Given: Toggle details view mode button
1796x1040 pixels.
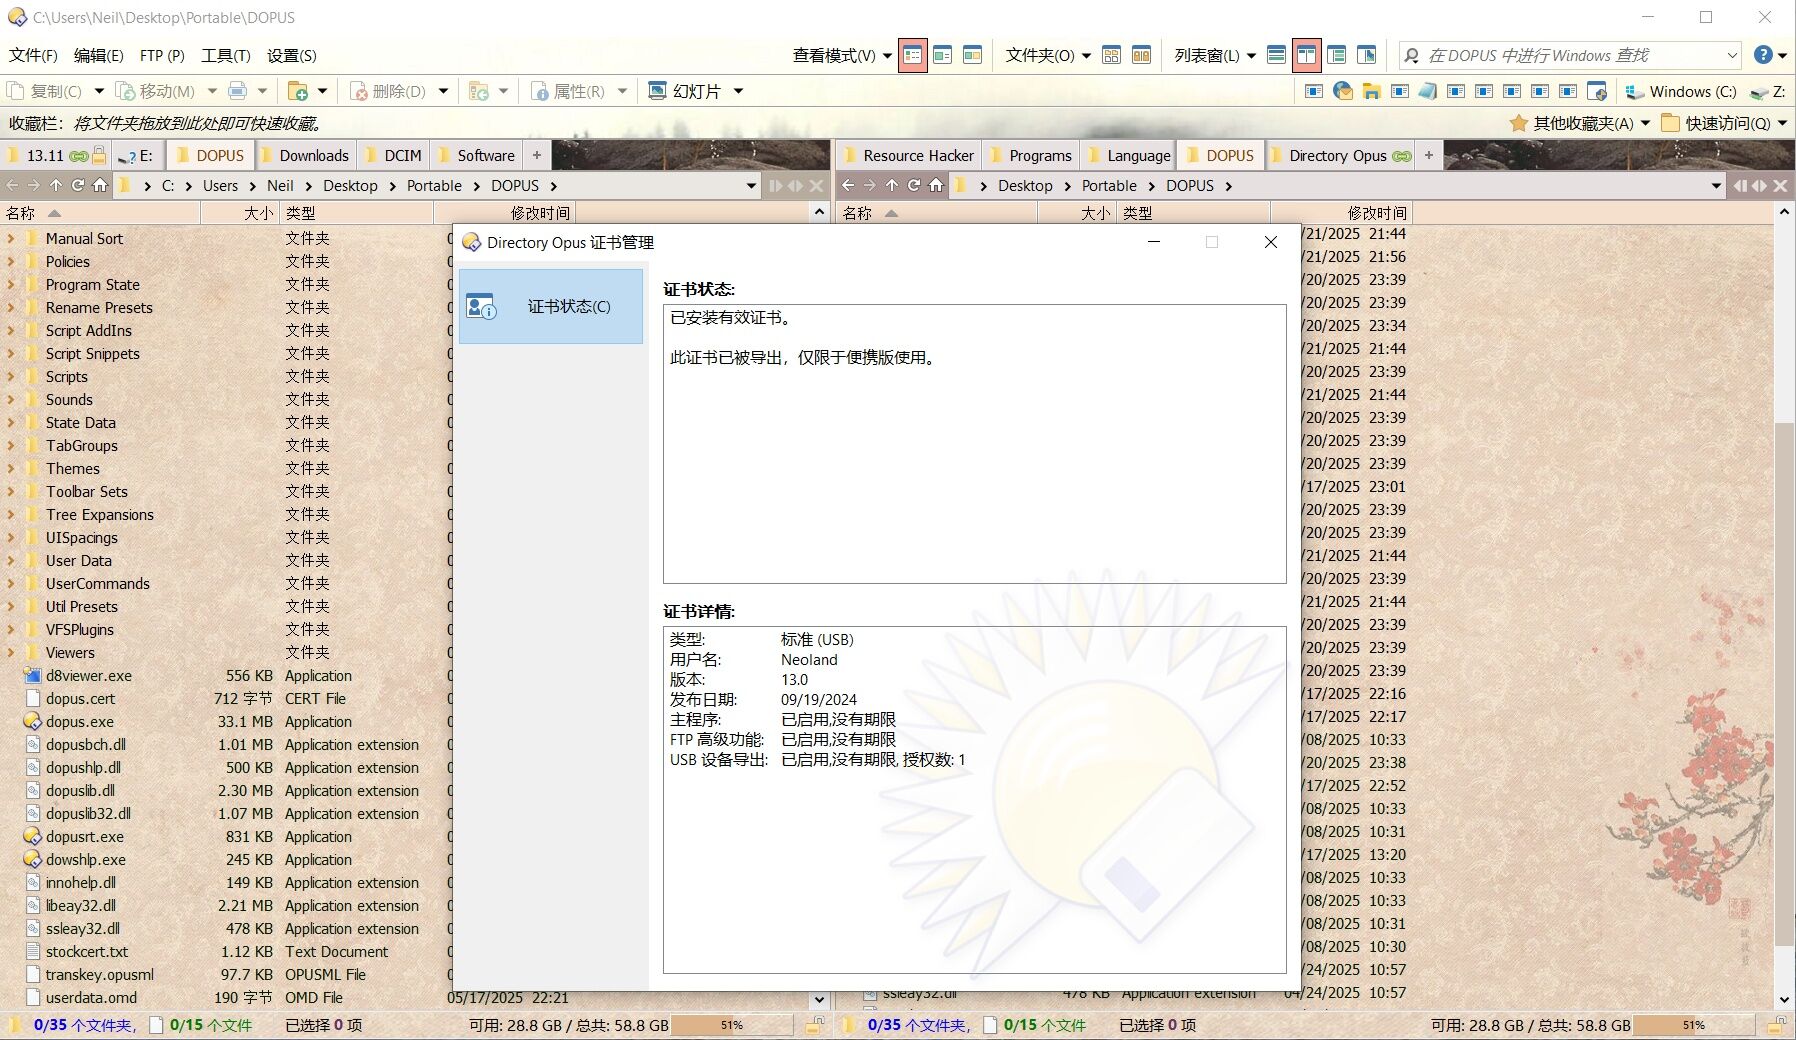Looking at the screenshot, I should coord(912,55).
